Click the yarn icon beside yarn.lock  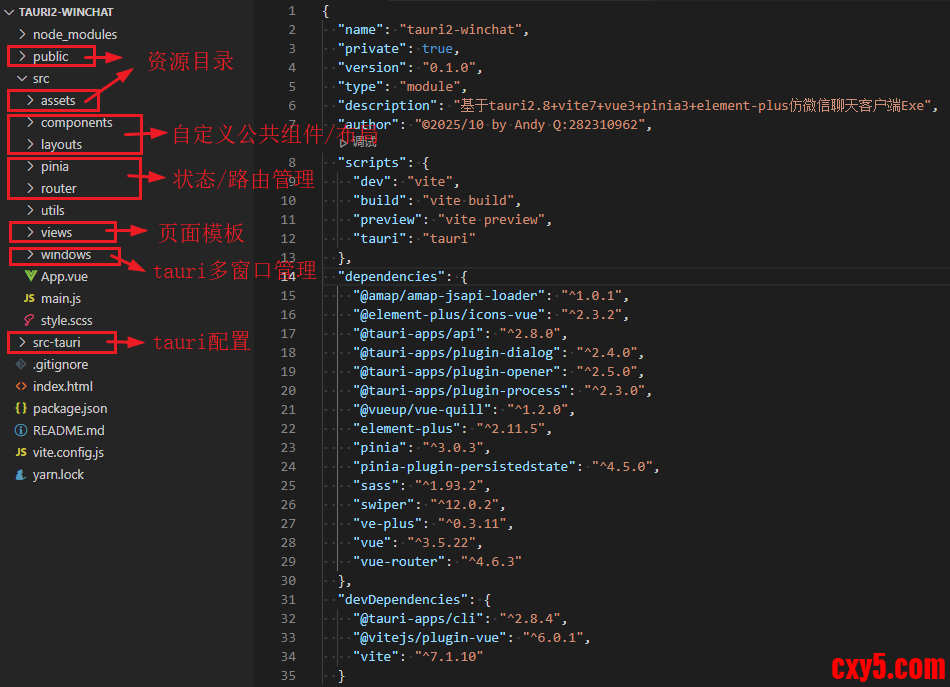(21, 474)
